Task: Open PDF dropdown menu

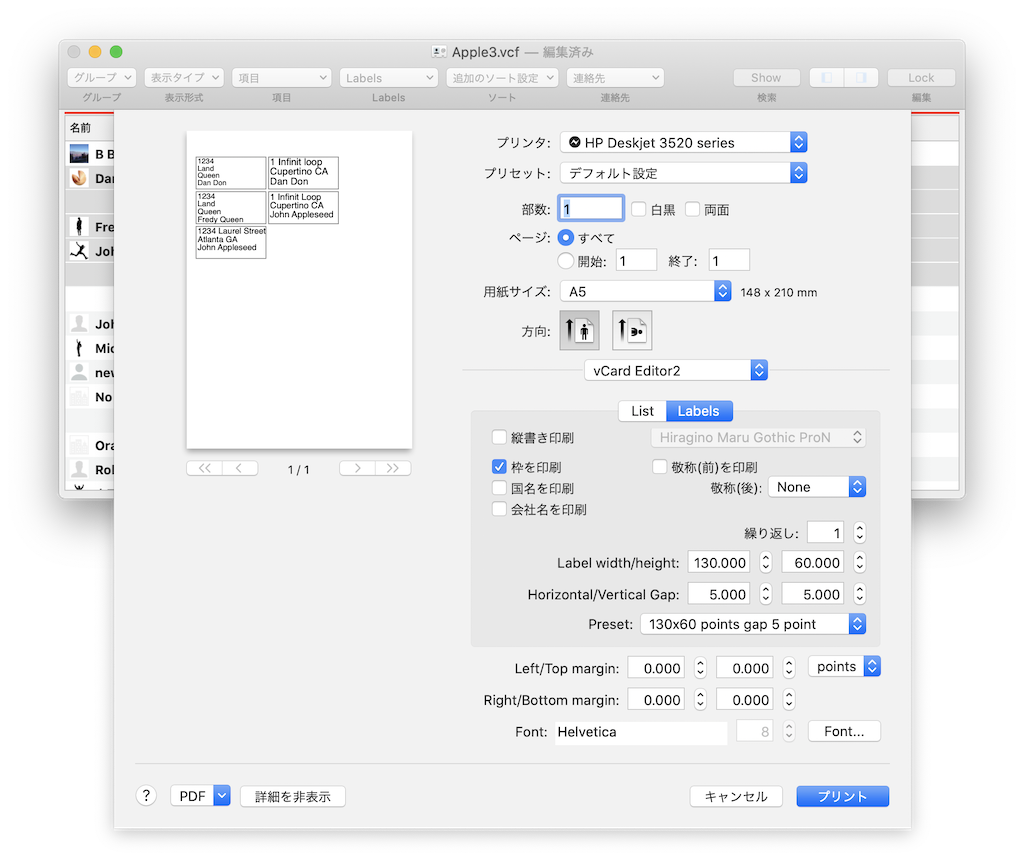Action: [200, 796]
